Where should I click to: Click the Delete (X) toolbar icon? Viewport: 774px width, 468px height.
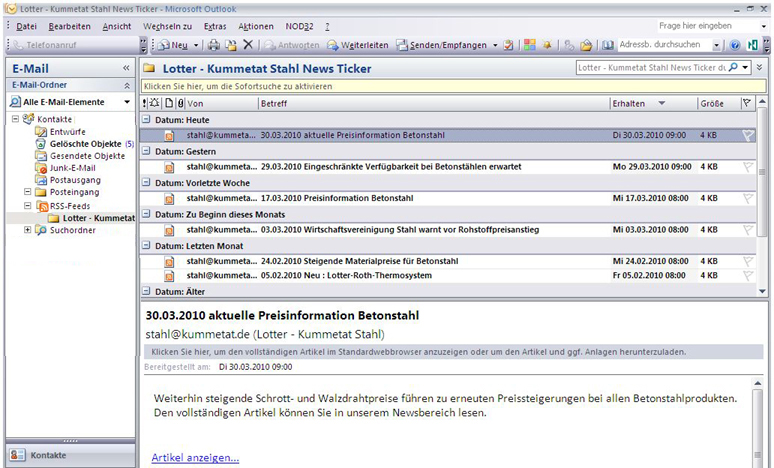[x=248, y=45]
